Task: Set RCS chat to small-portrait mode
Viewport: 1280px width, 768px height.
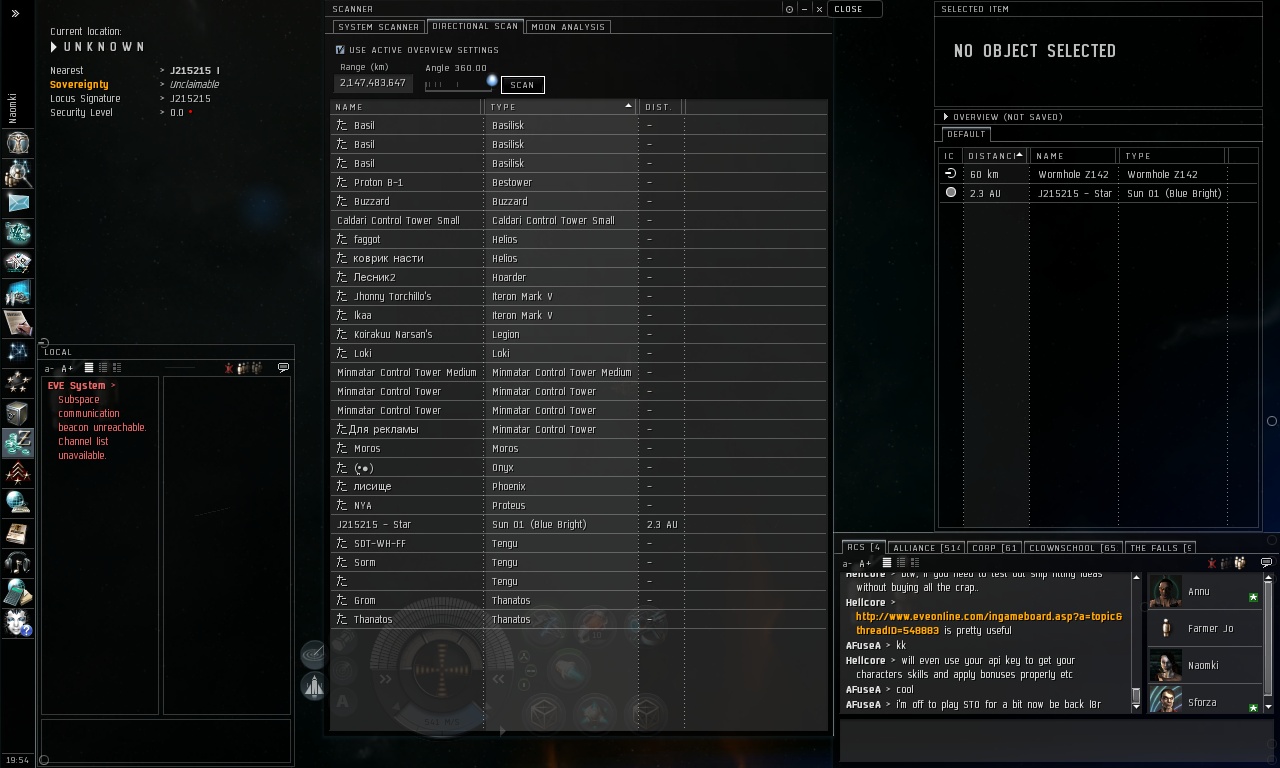Action: tap(901, 563)
